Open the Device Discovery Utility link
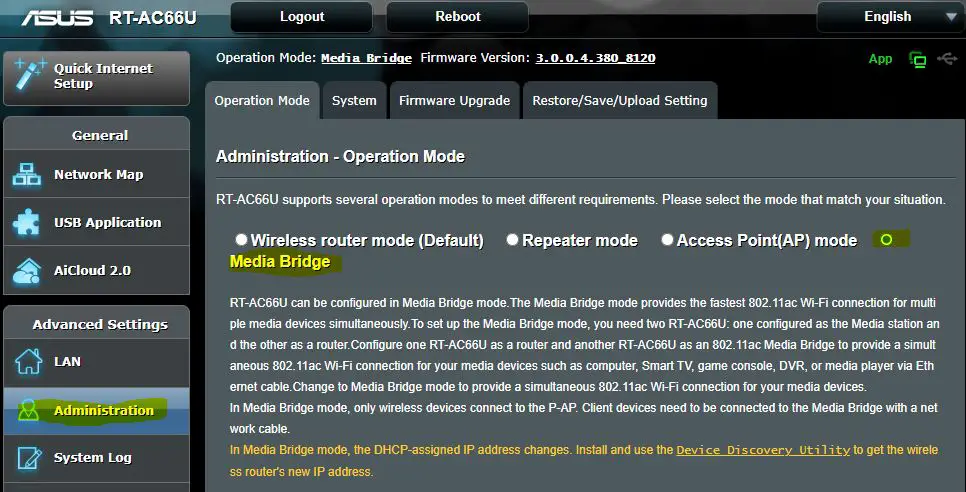This screenshot has width=966, height=492. (x=763, y=450)
